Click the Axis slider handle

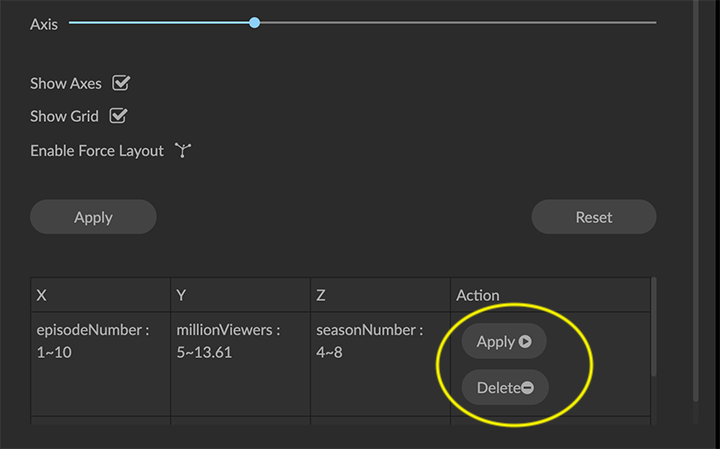[255, 22]
